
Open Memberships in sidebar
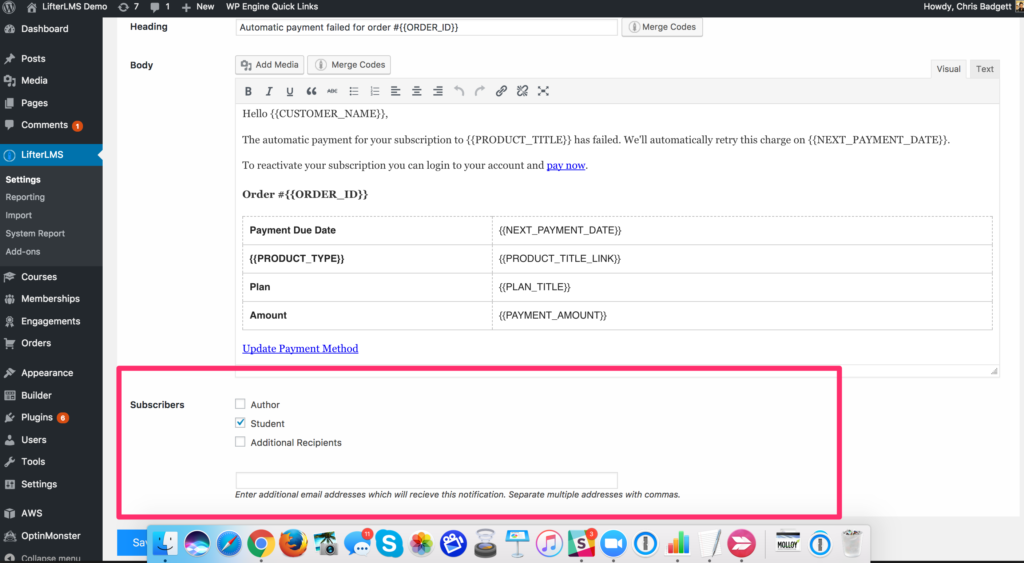tap(51, 299)
